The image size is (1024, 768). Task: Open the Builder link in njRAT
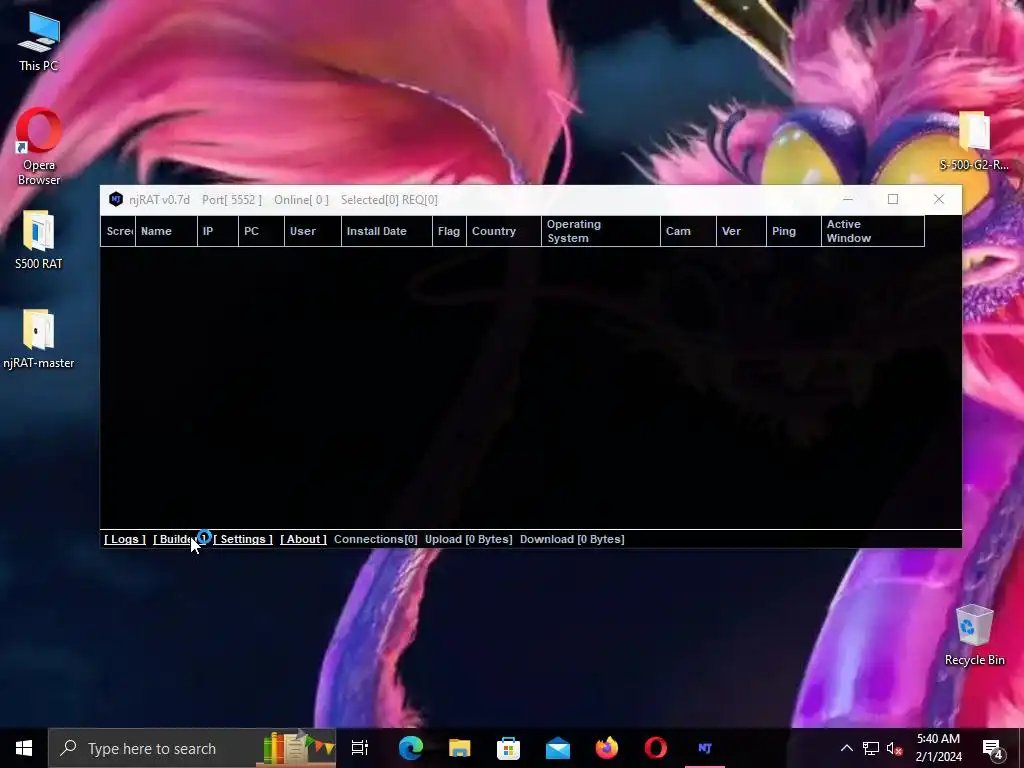(178, 539)
